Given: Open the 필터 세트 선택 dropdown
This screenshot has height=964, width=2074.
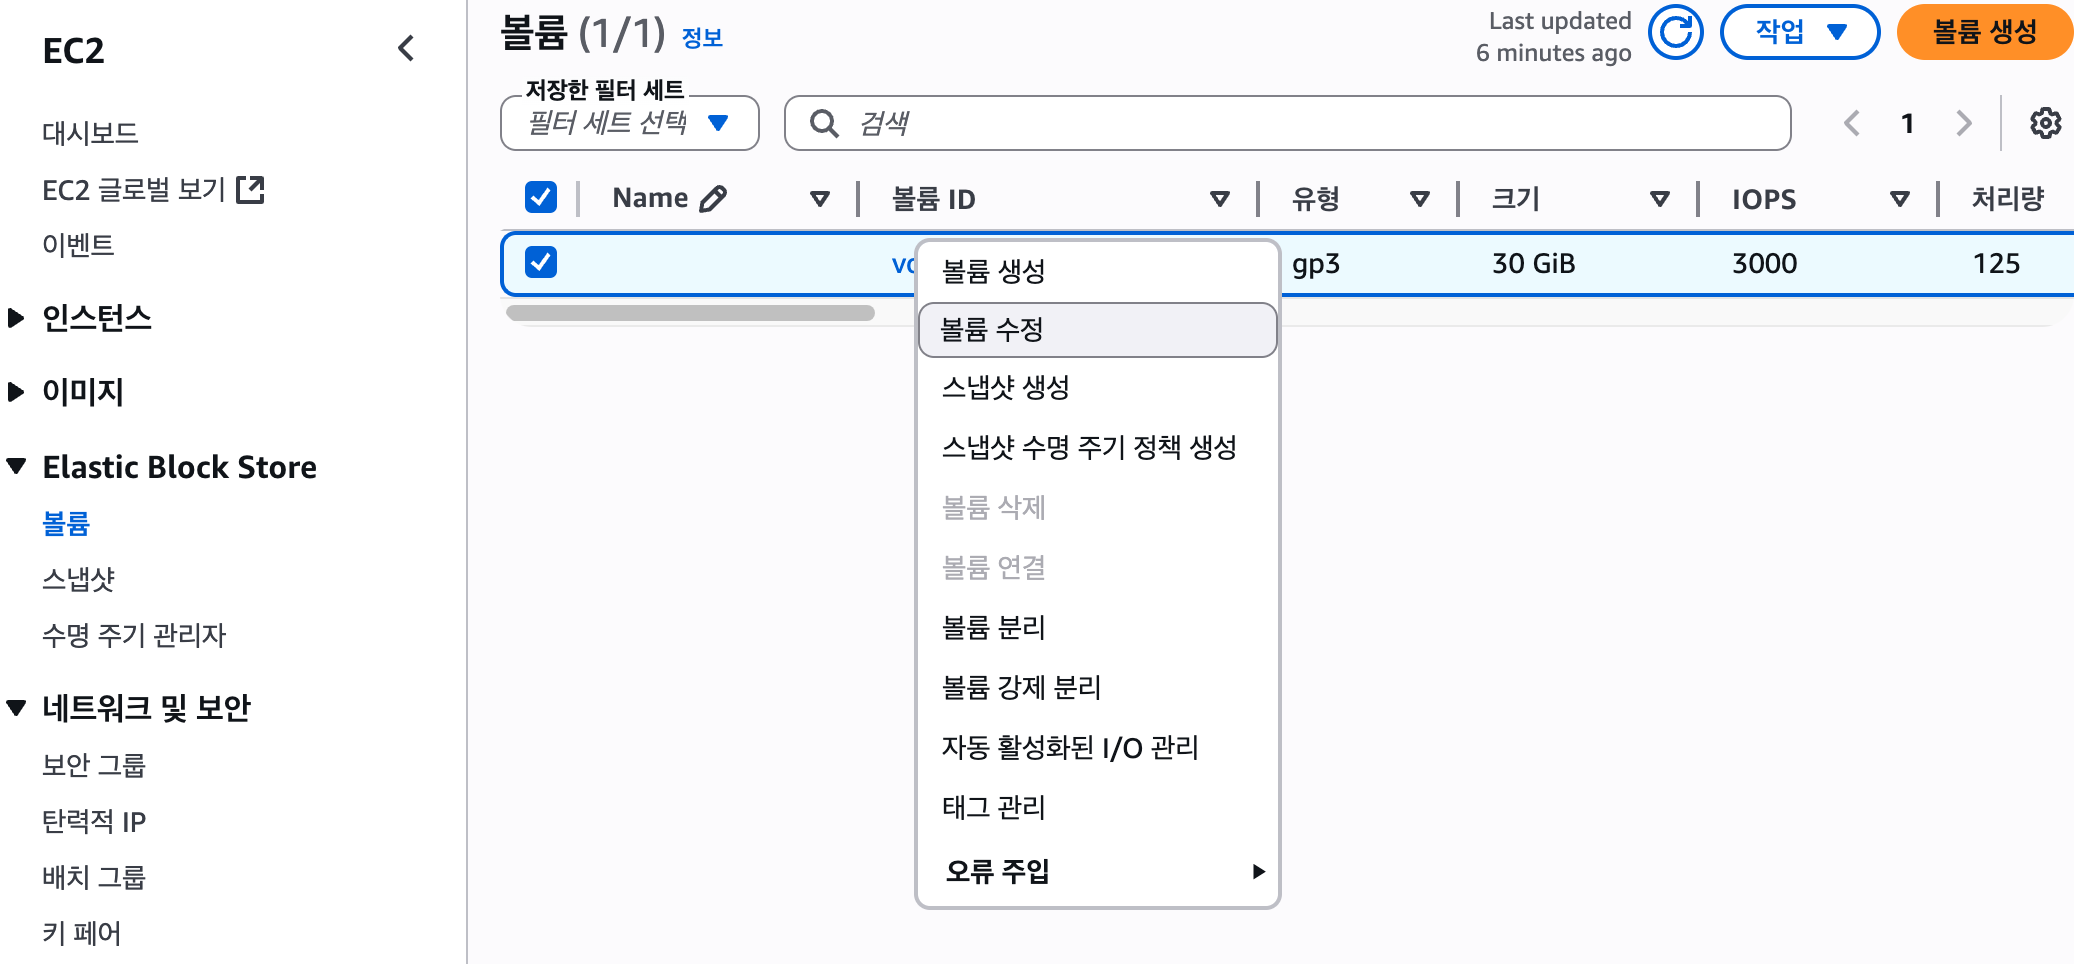Looking at the screenshot, I should point(629,123).
